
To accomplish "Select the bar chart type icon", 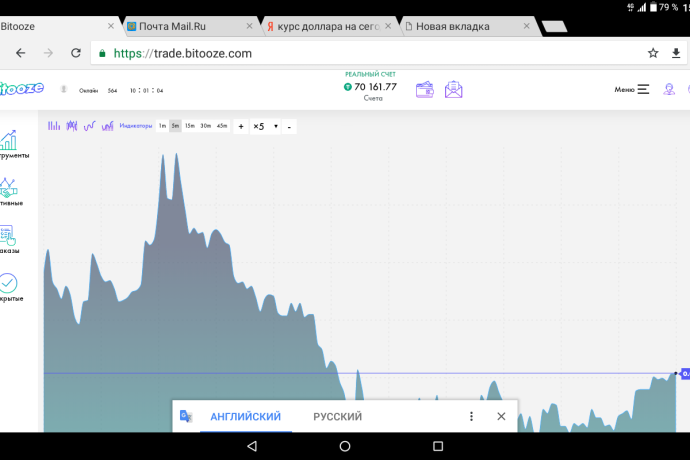I will (54, 126).
